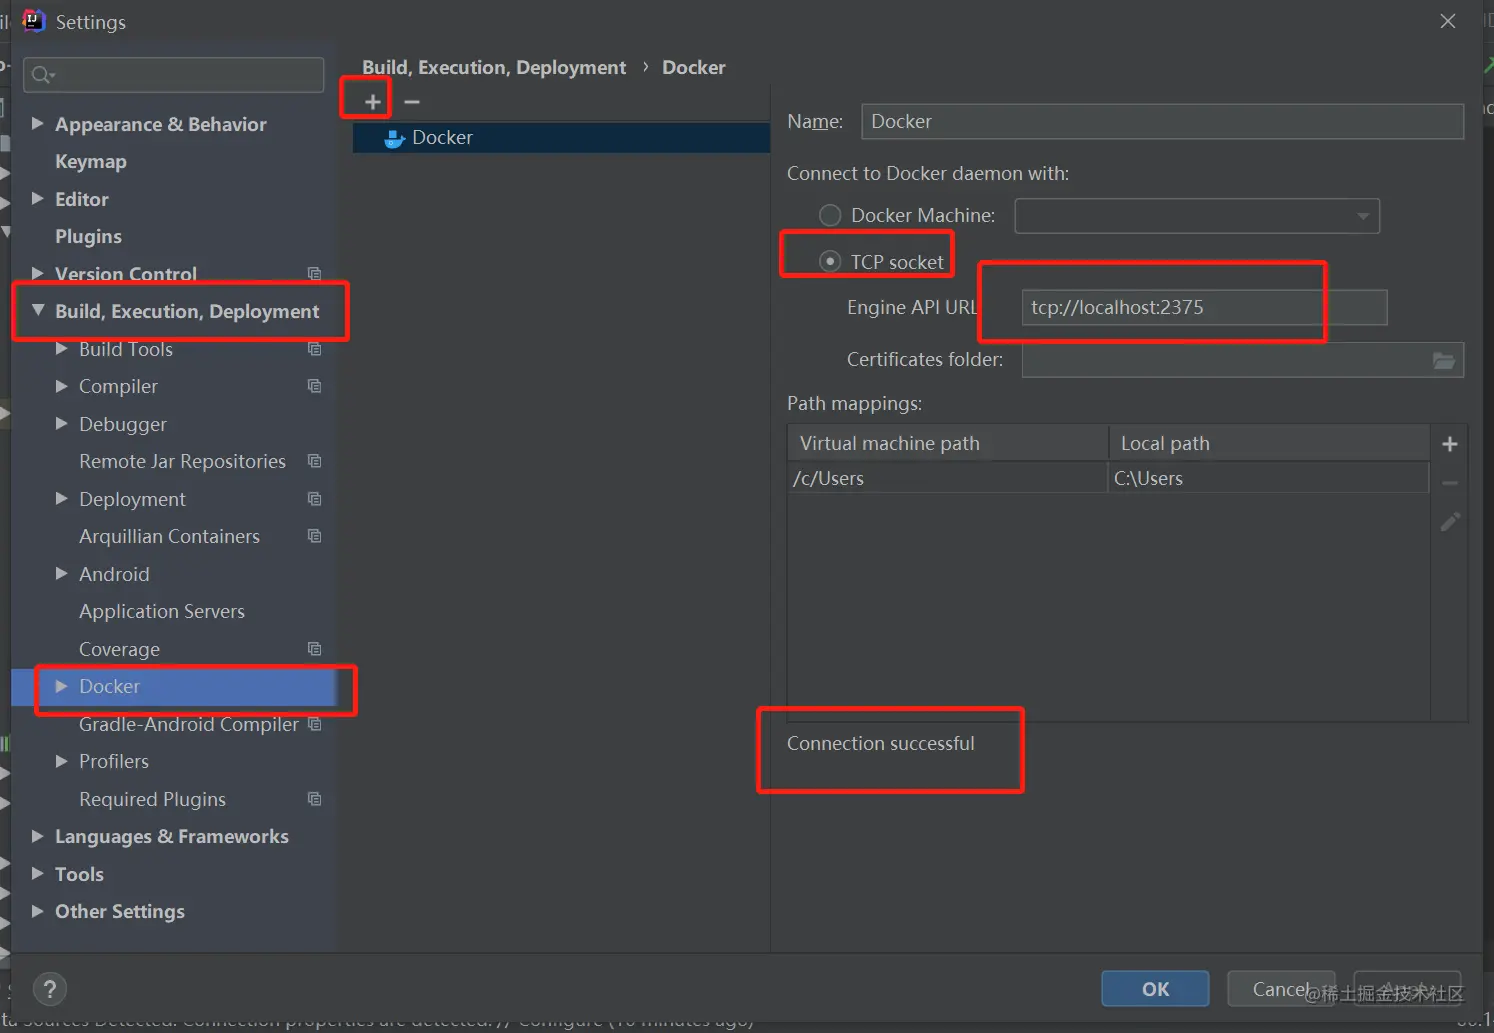Screen dimensions: 1494x1033
Task: Expand the Version Control section
Action: (38, 273)
